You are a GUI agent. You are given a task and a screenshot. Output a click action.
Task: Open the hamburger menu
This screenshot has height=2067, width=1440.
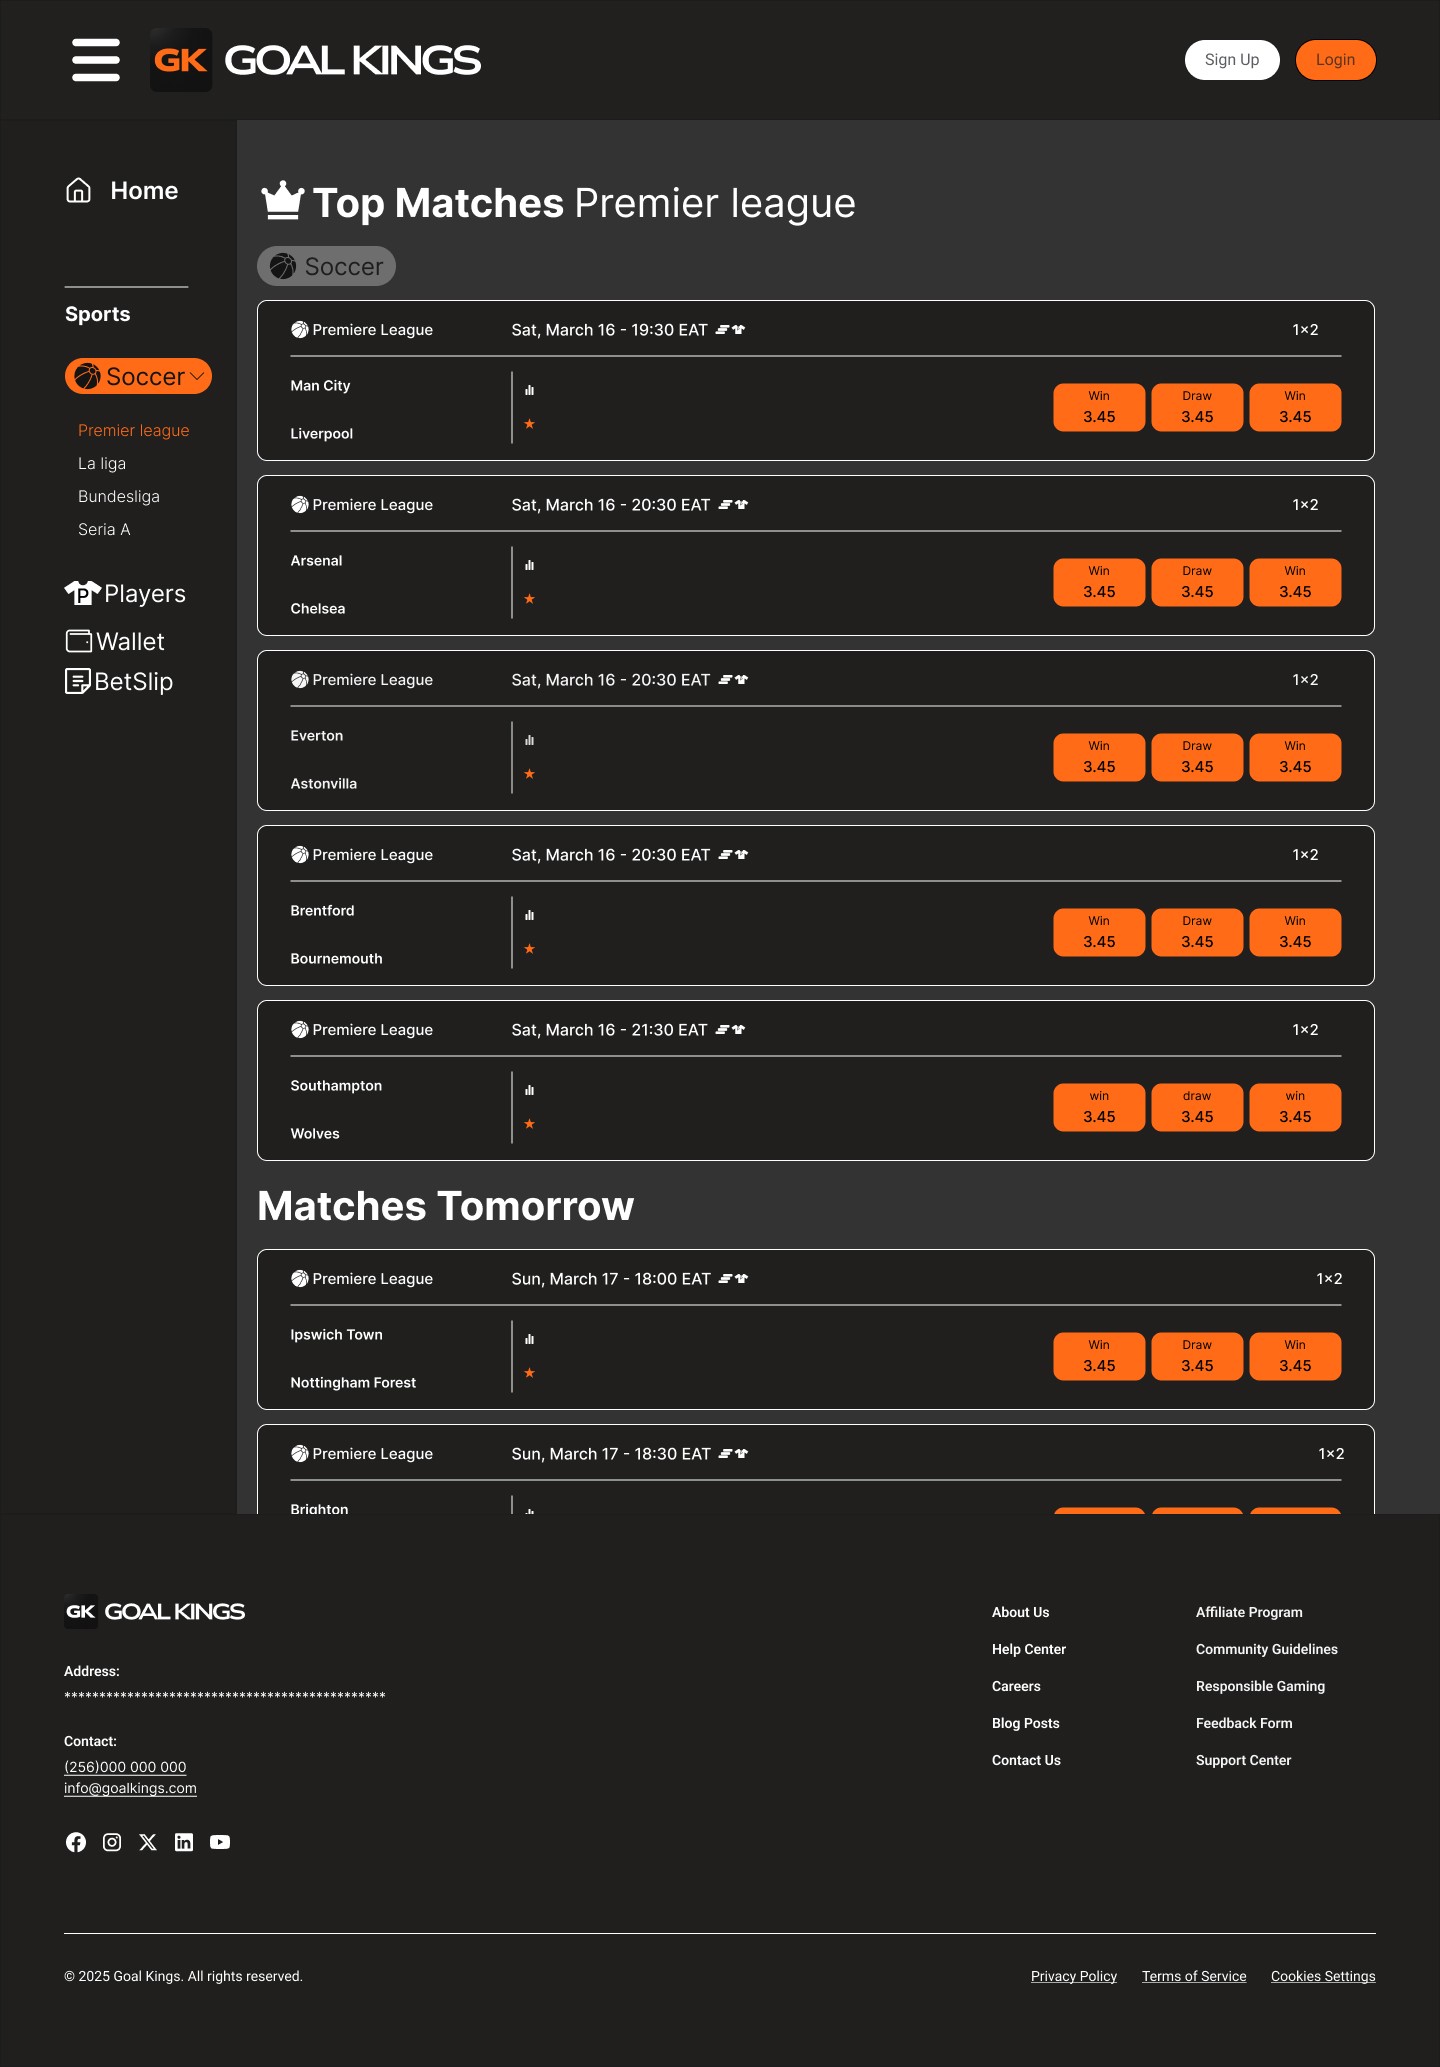[96, 60]
